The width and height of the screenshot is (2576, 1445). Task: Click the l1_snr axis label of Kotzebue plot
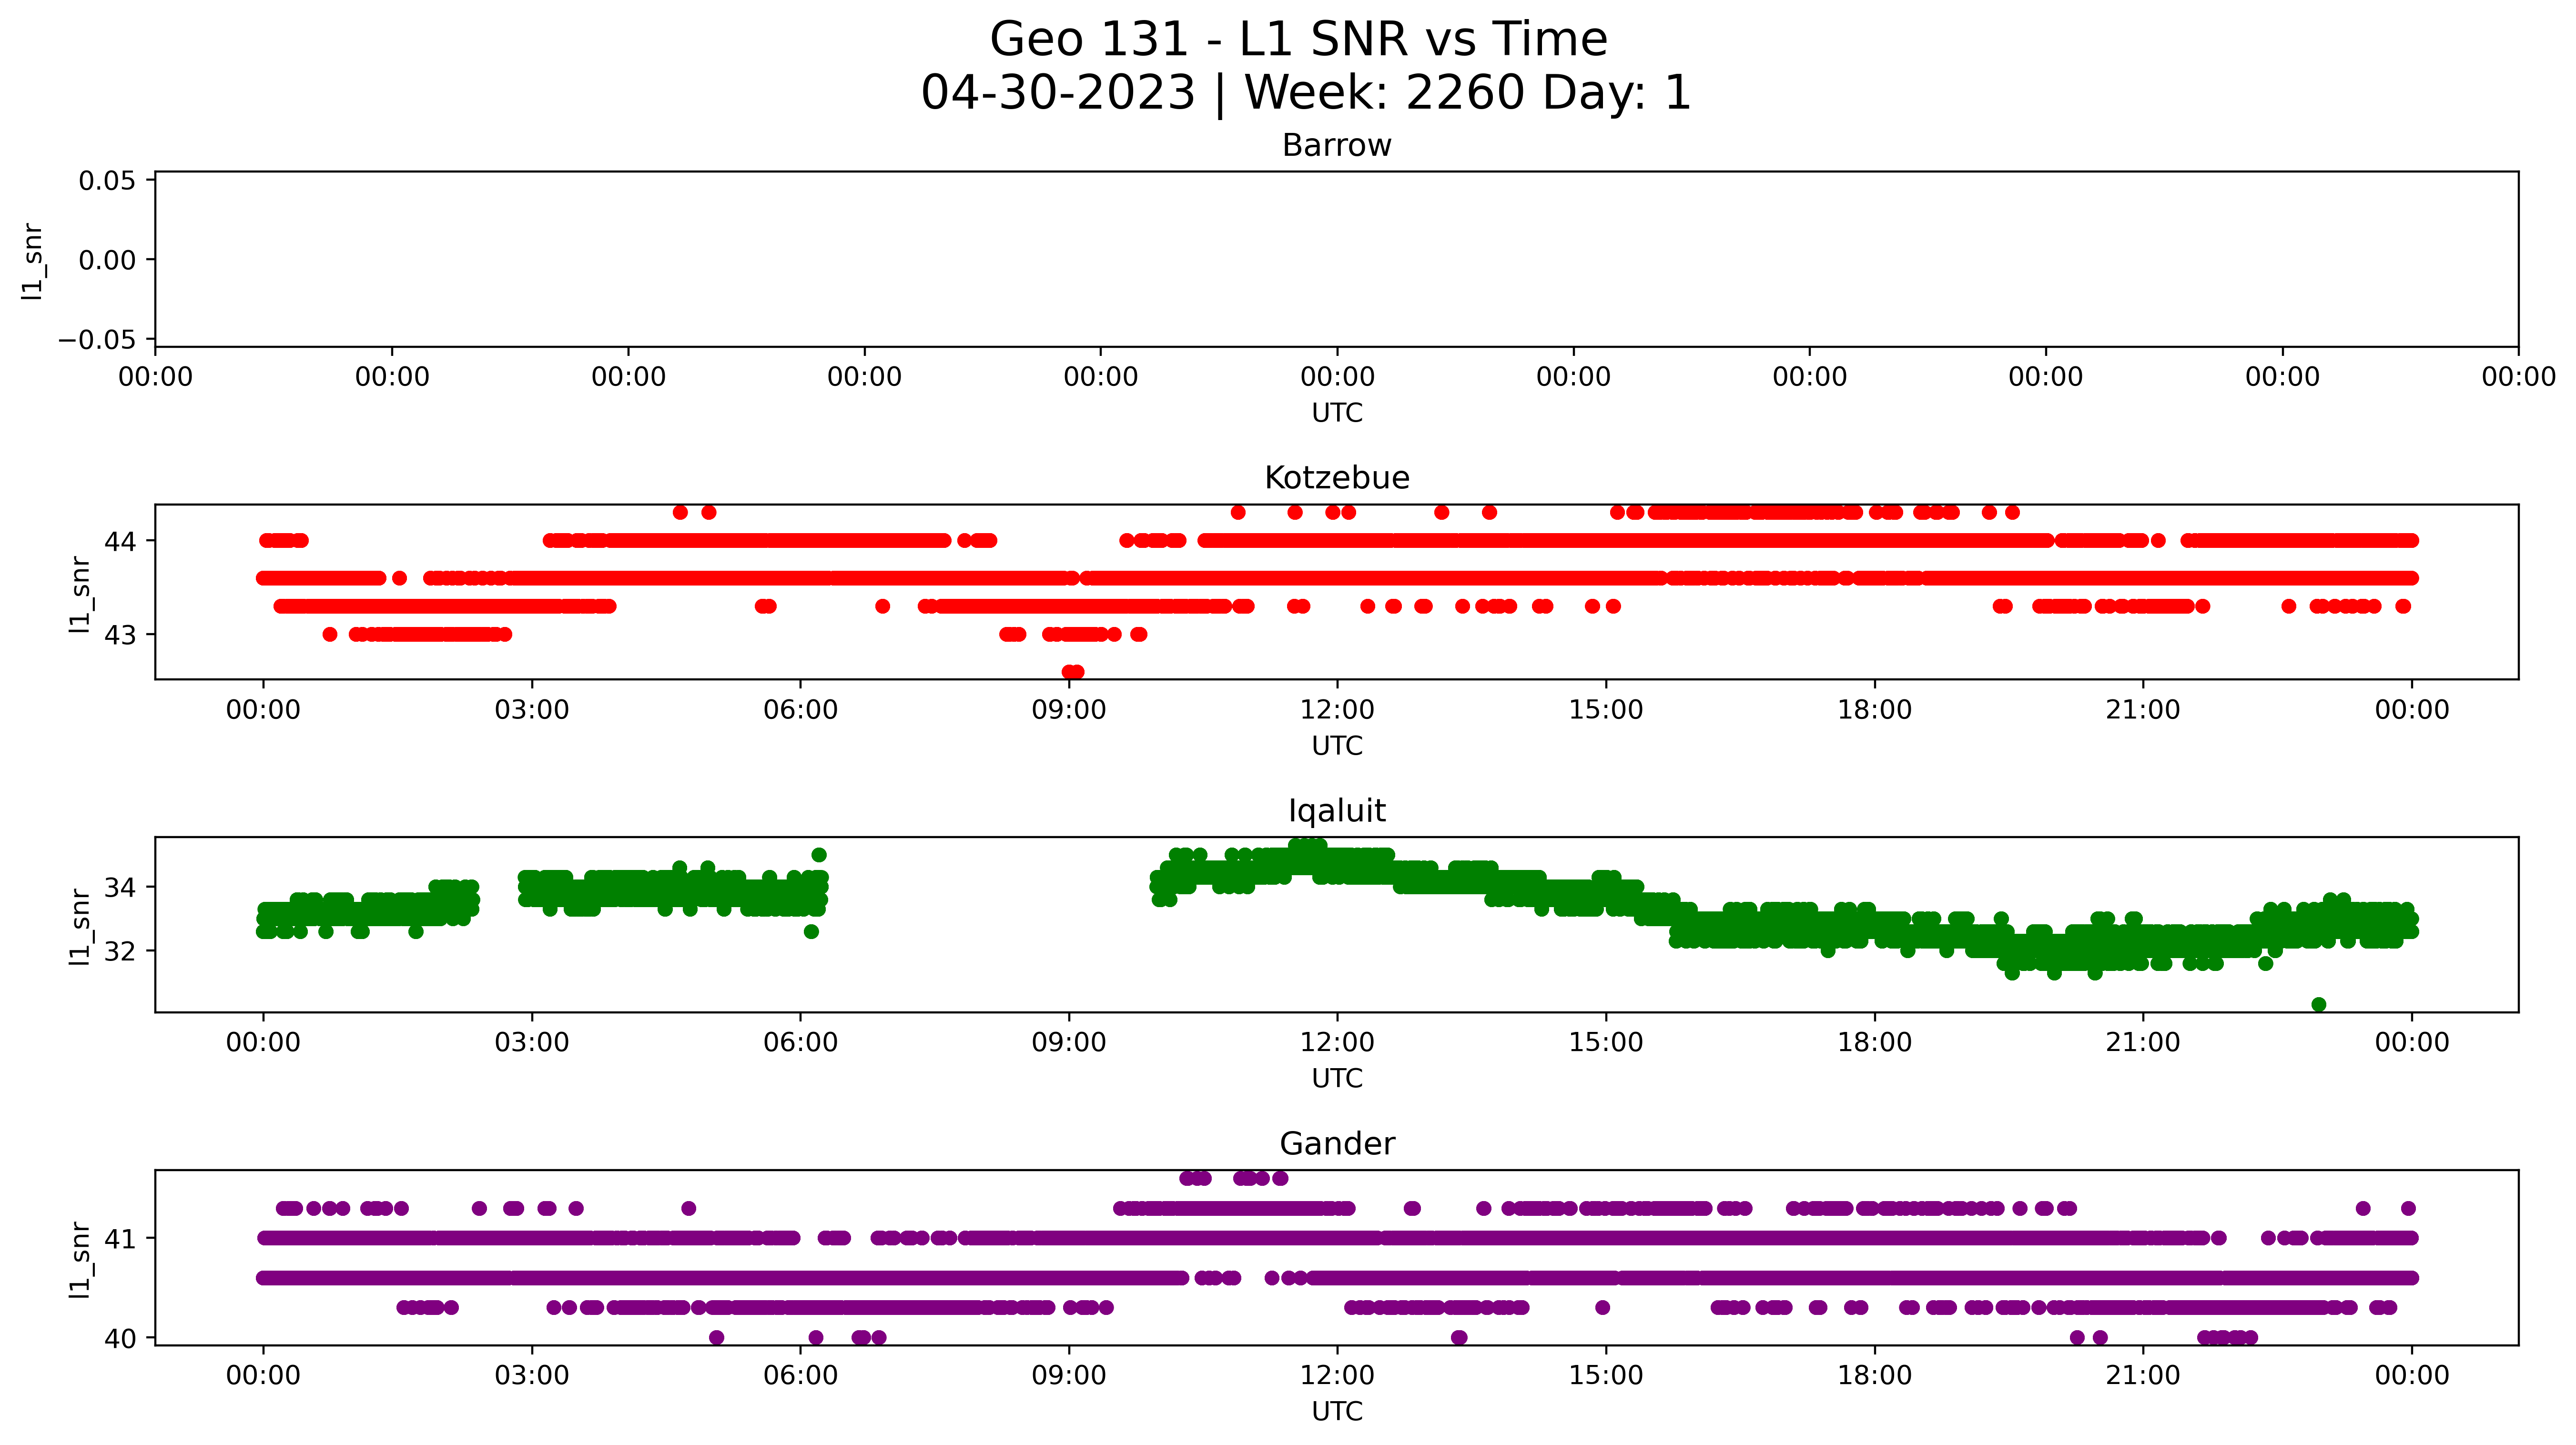click(79, 594)
